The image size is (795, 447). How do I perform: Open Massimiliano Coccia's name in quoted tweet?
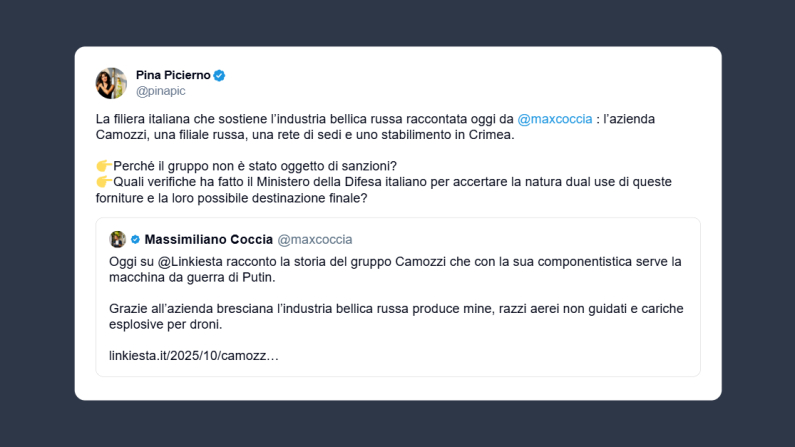point(207,240)
